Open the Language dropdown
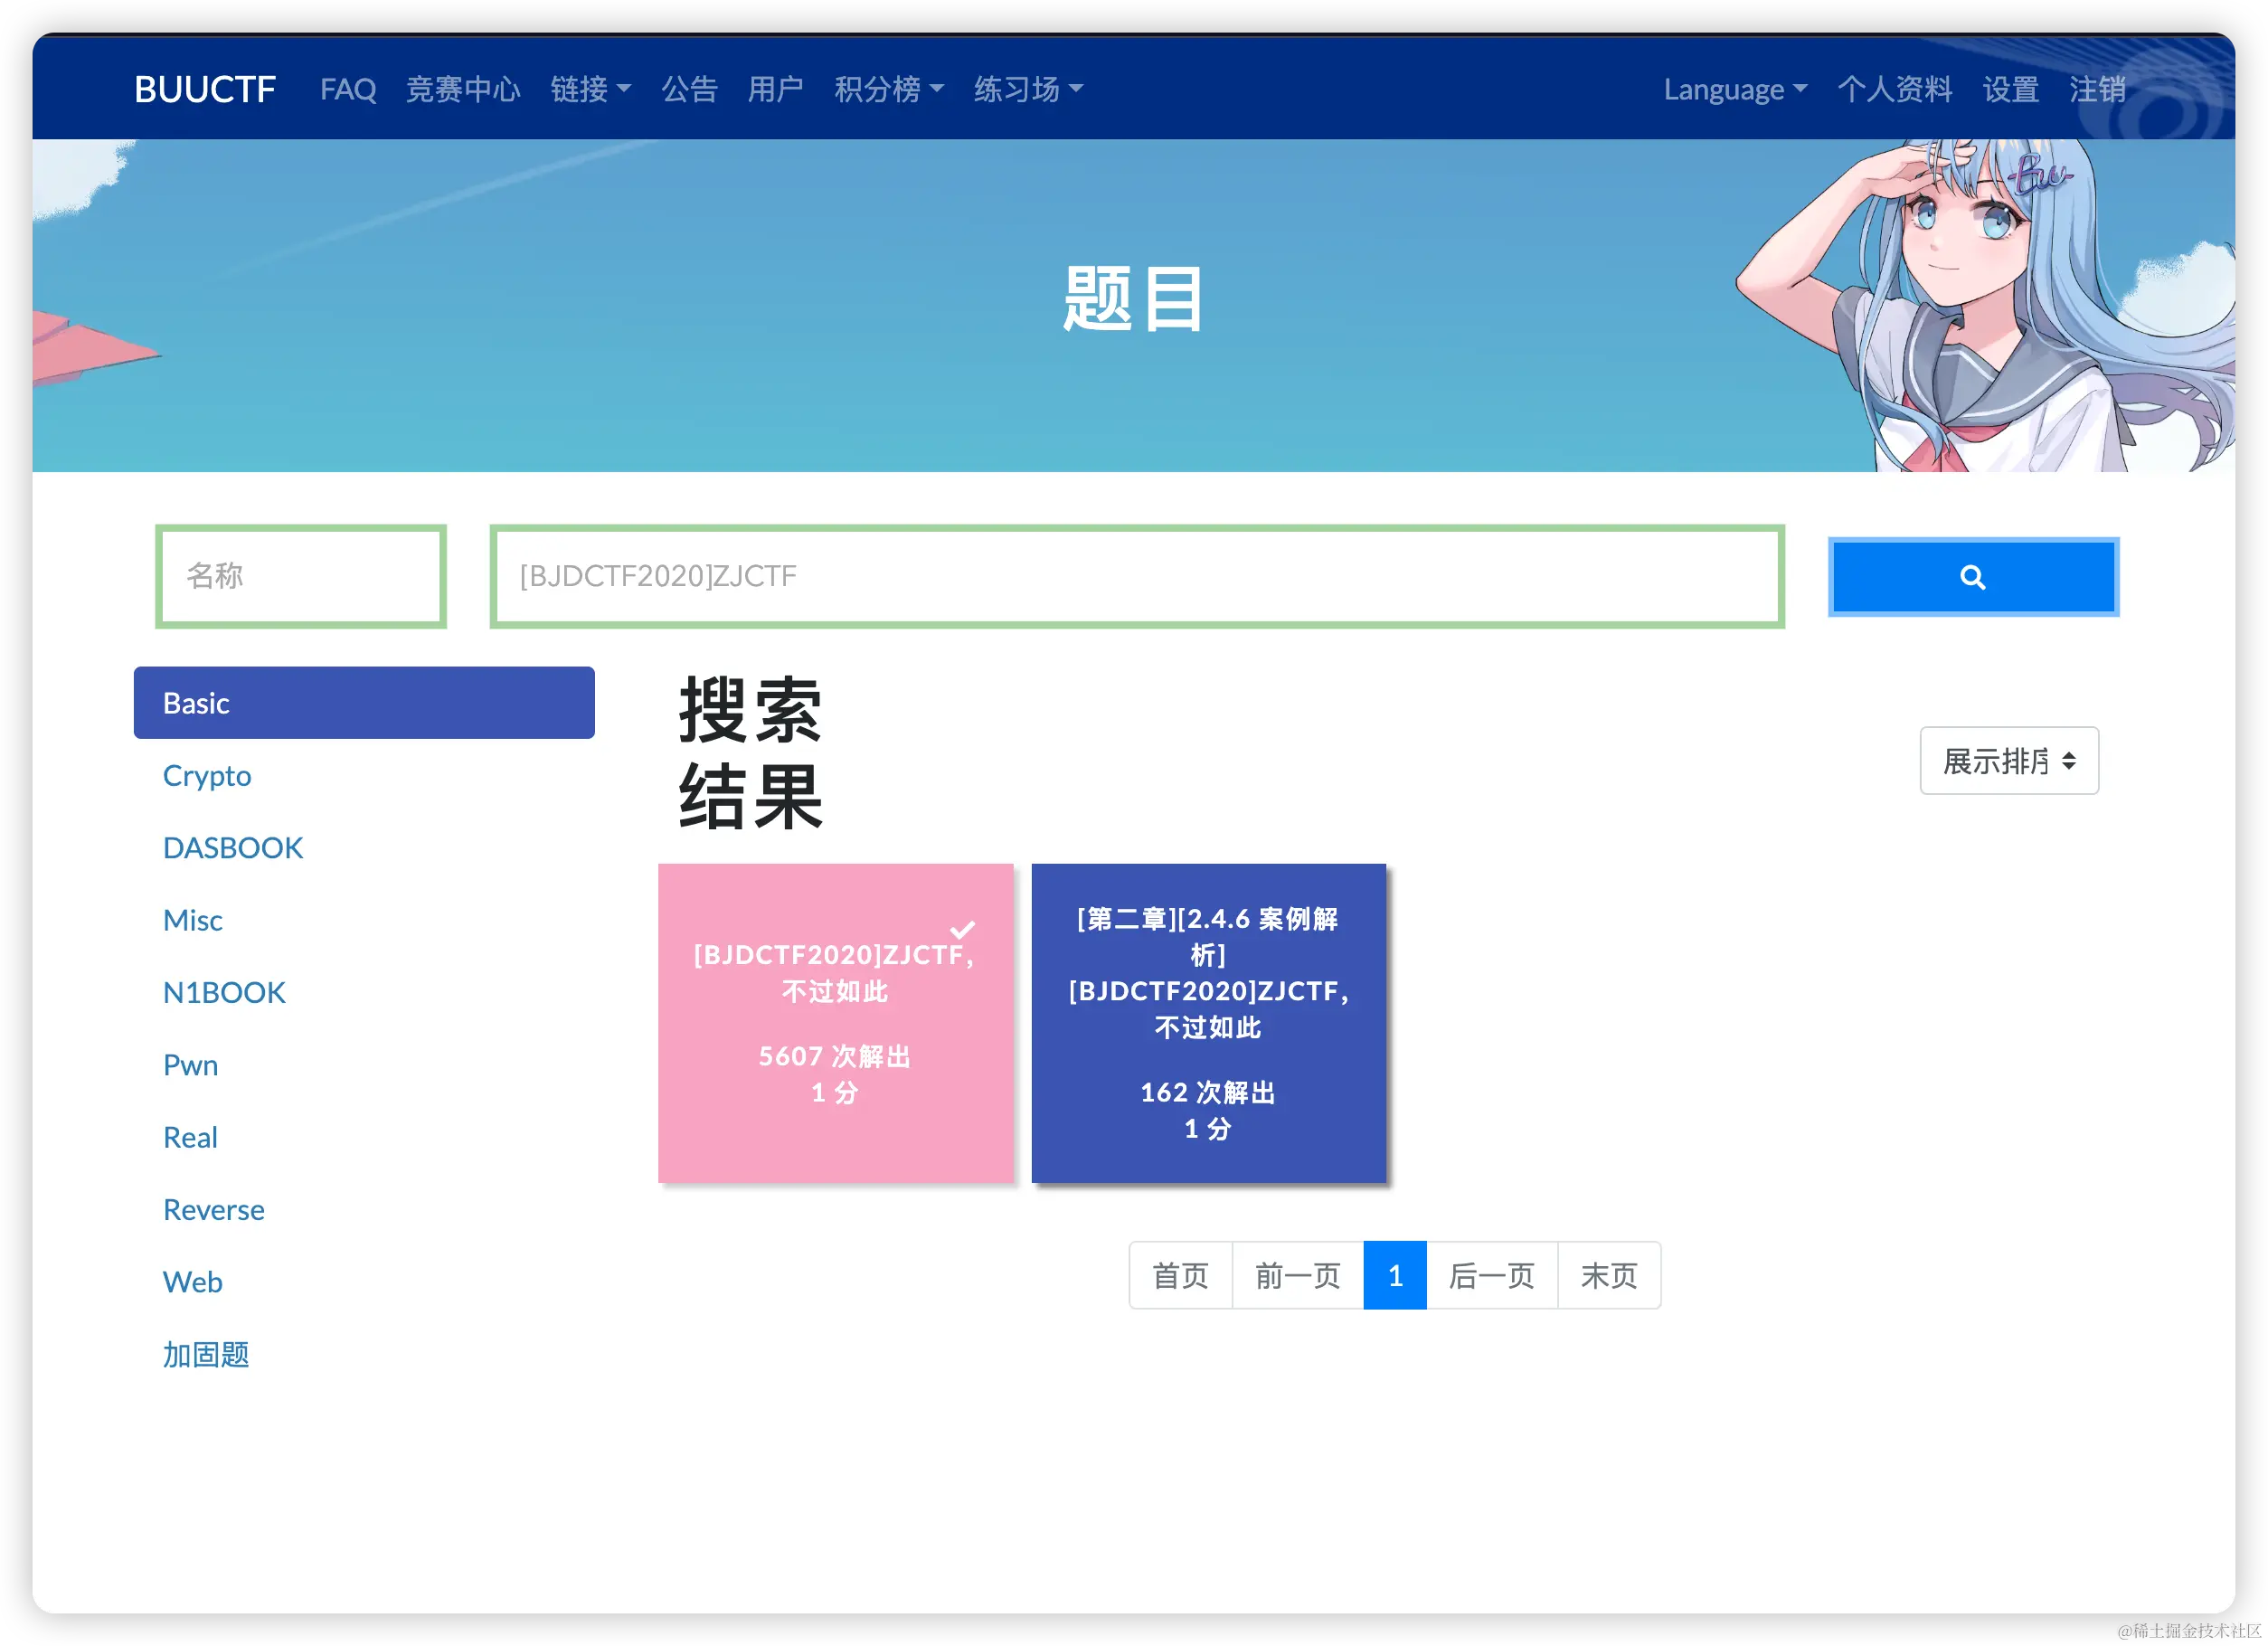The height and width of the screenshot is (1646, 2268). tap(1734, 90)
